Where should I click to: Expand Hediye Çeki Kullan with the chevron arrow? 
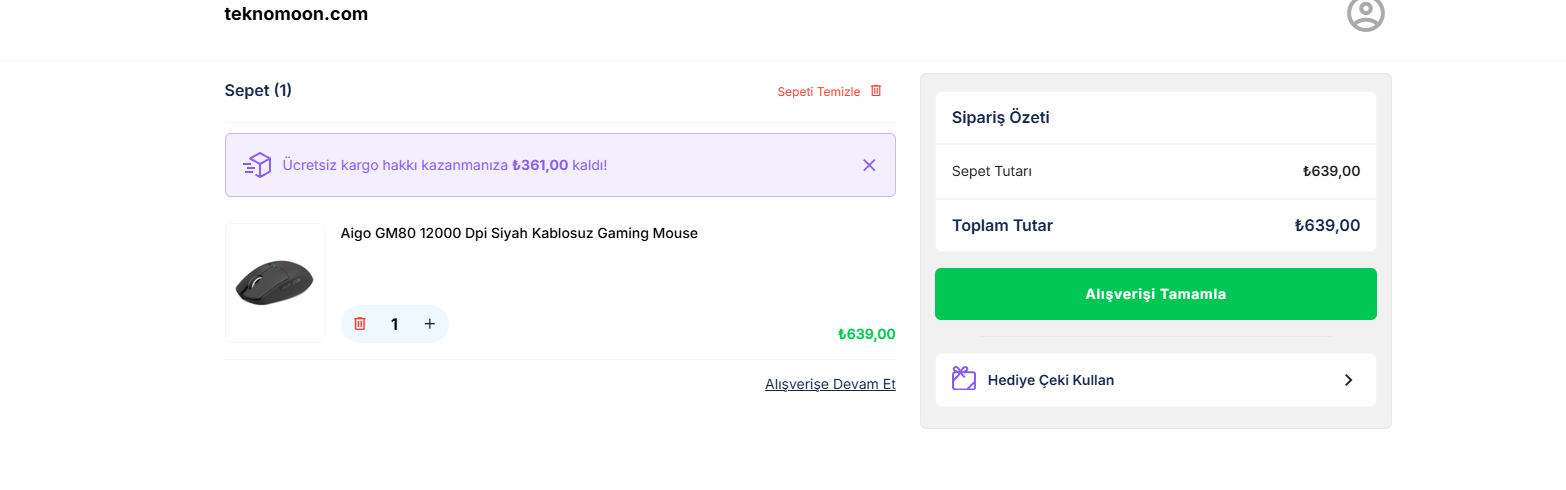[1348, 380]
